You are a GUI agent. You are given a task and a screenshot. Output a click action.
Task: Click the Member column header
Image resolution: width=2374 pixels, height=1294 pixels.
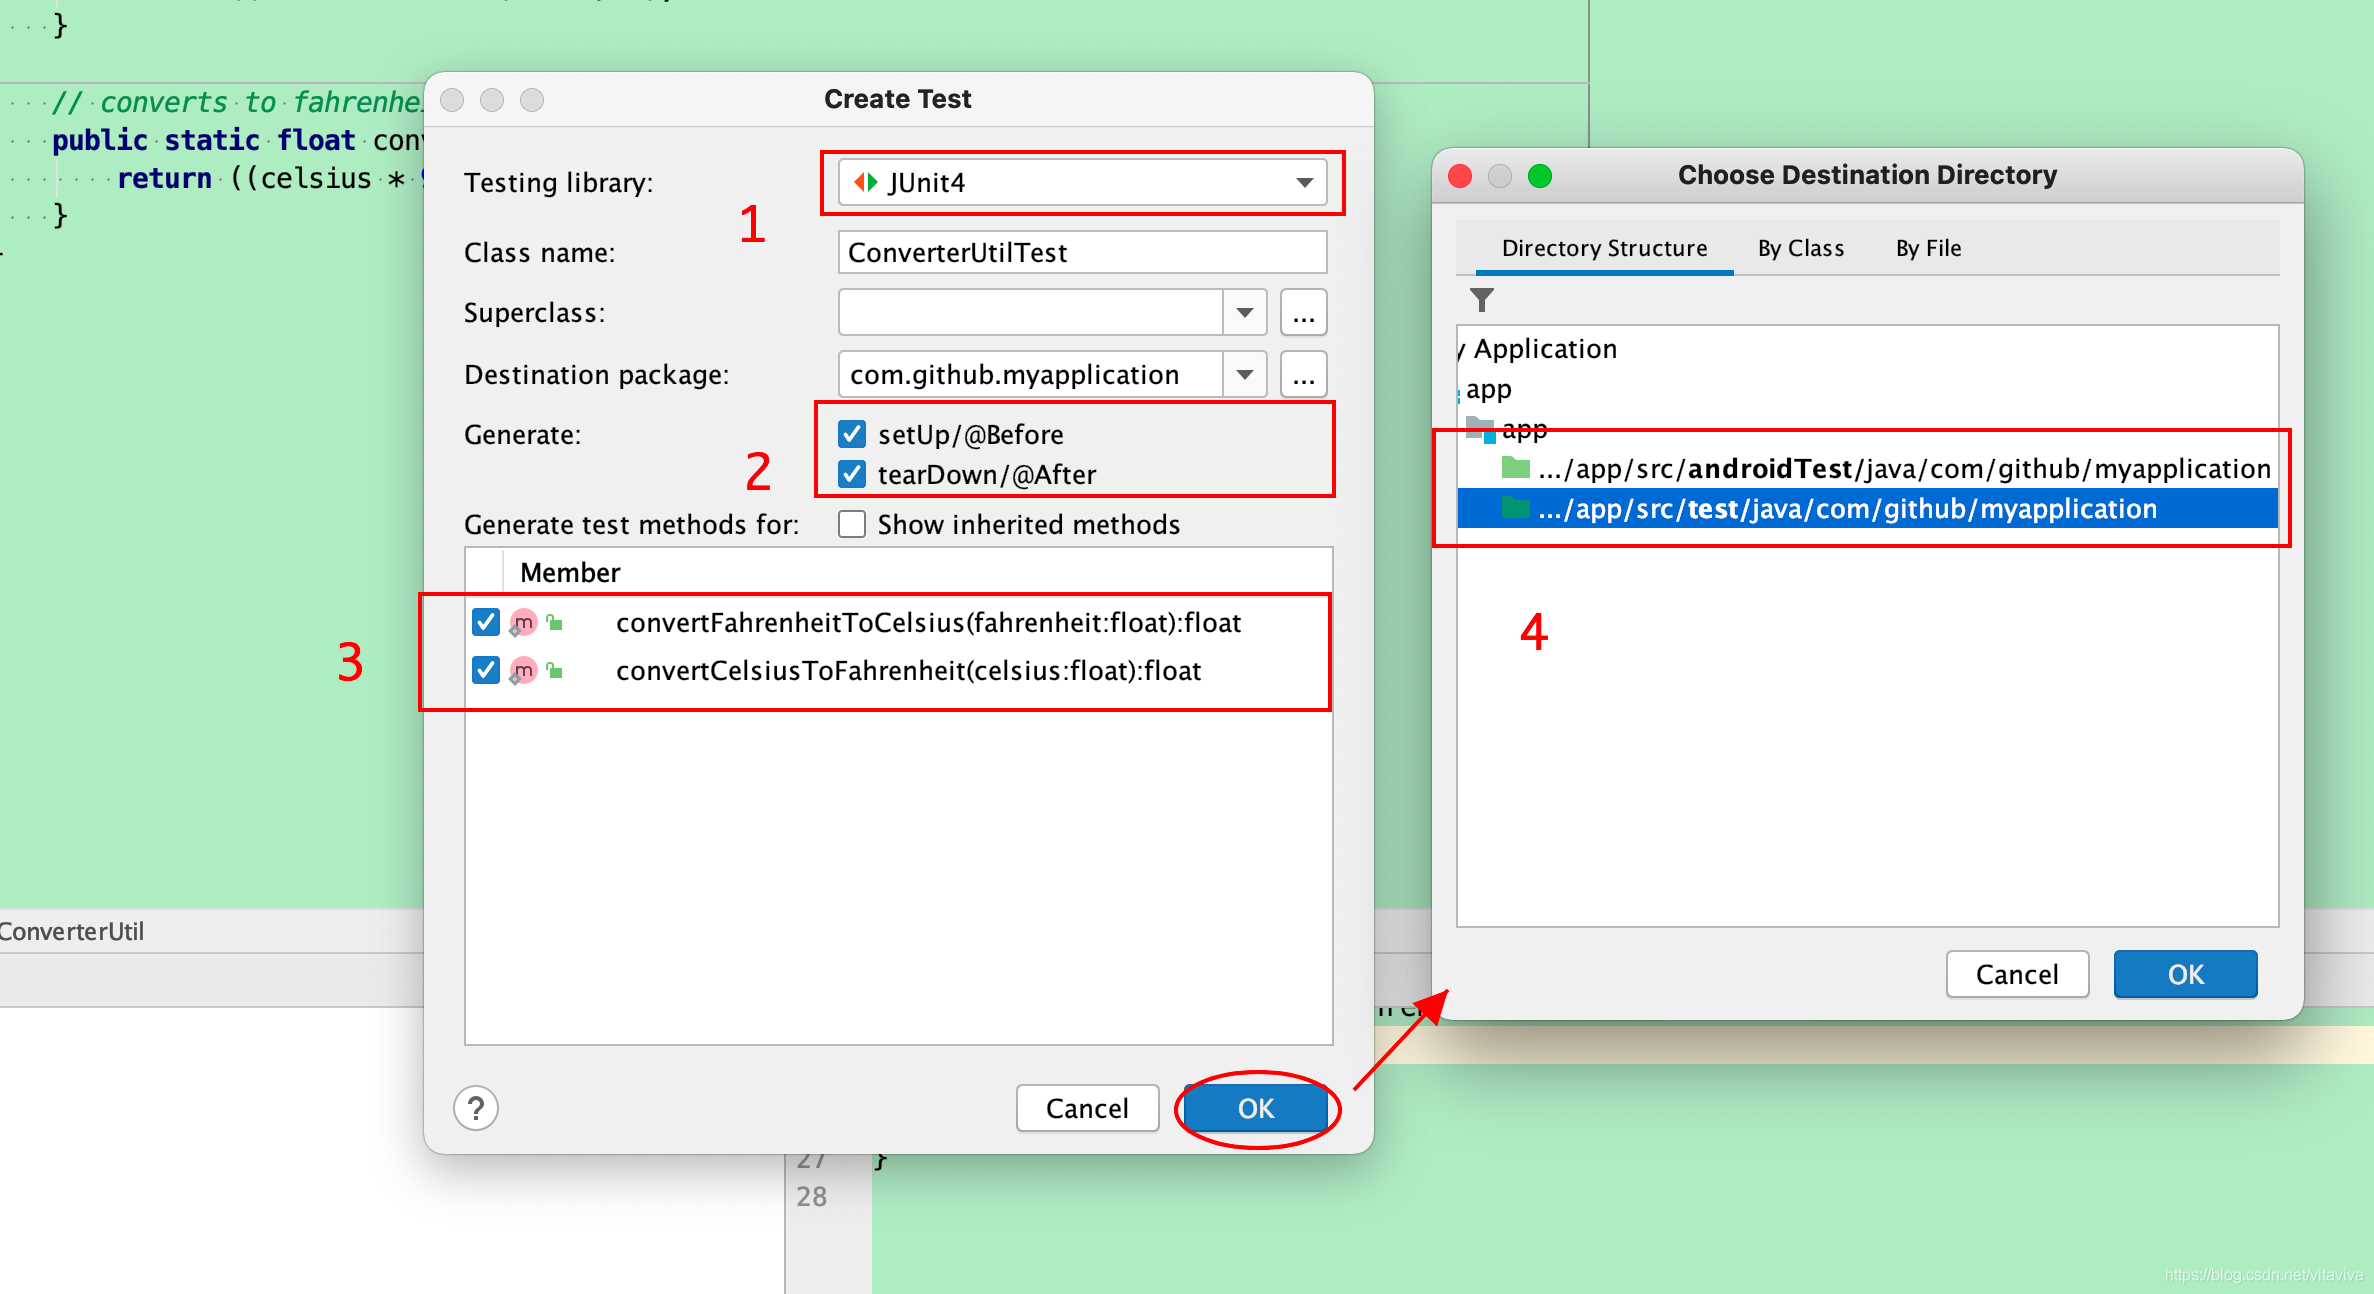(570, 572)
